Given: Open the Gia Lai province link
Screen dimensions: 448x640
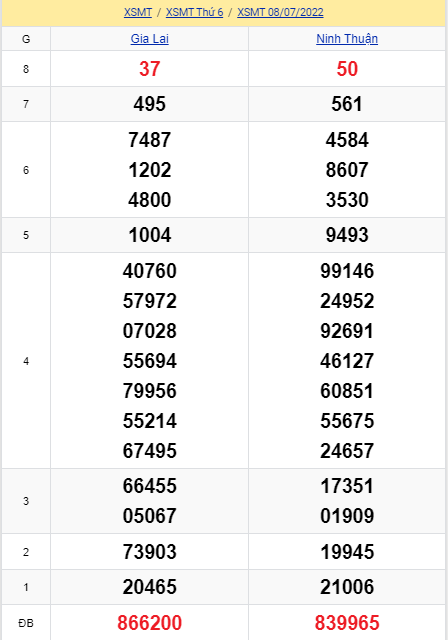Looking at the screenshot, I should click(x=149, y=39).
